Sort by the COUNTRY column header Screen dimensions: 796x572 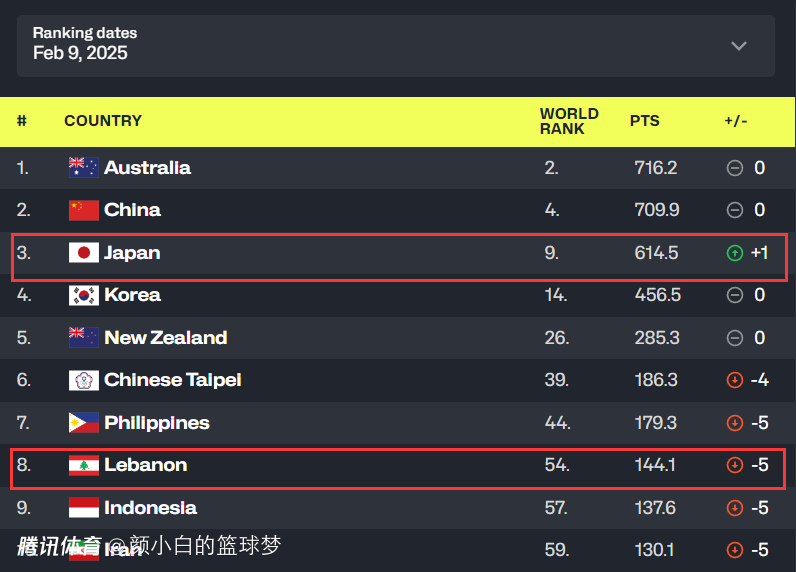click(x=103, y=121)
